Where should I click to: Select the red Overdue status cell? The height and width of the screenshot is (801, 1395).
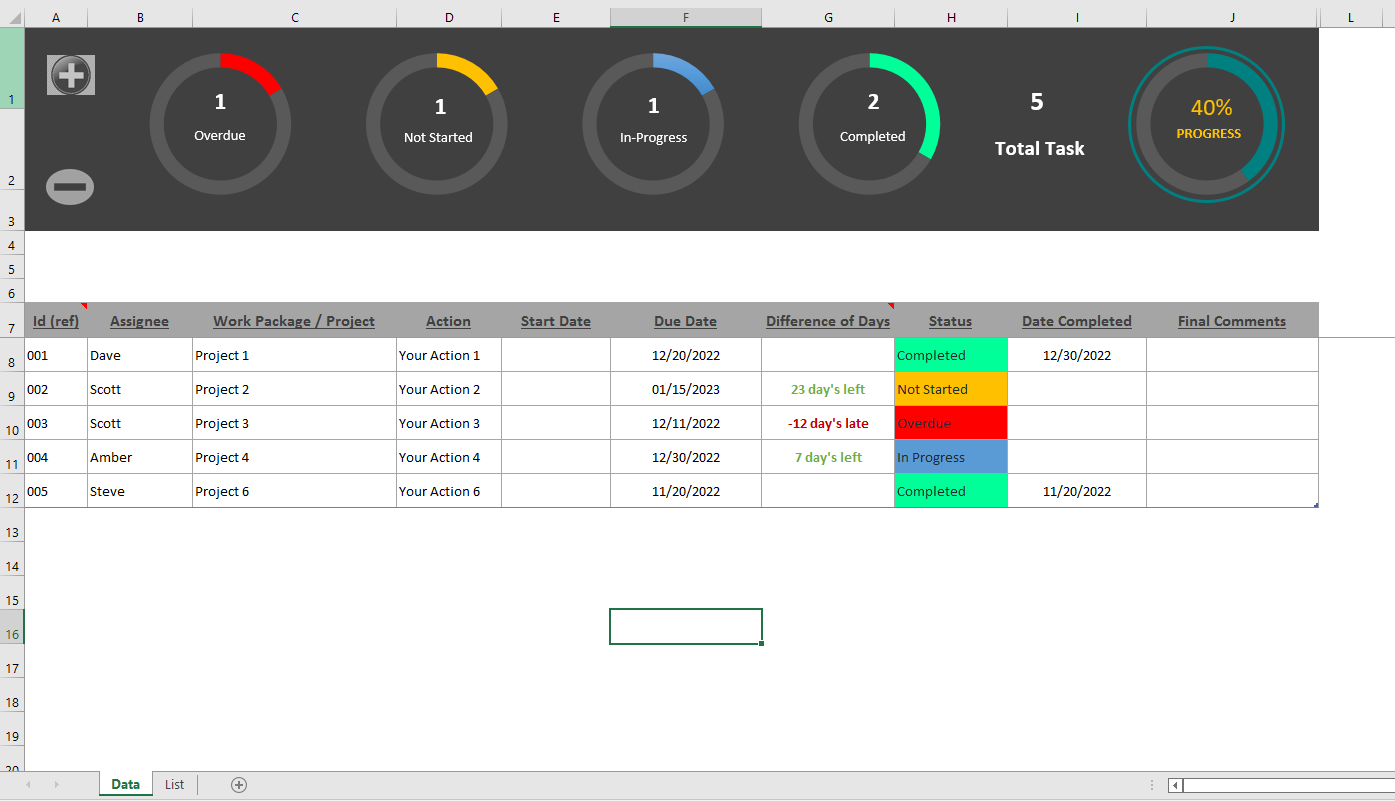click(x=951, y=423)
